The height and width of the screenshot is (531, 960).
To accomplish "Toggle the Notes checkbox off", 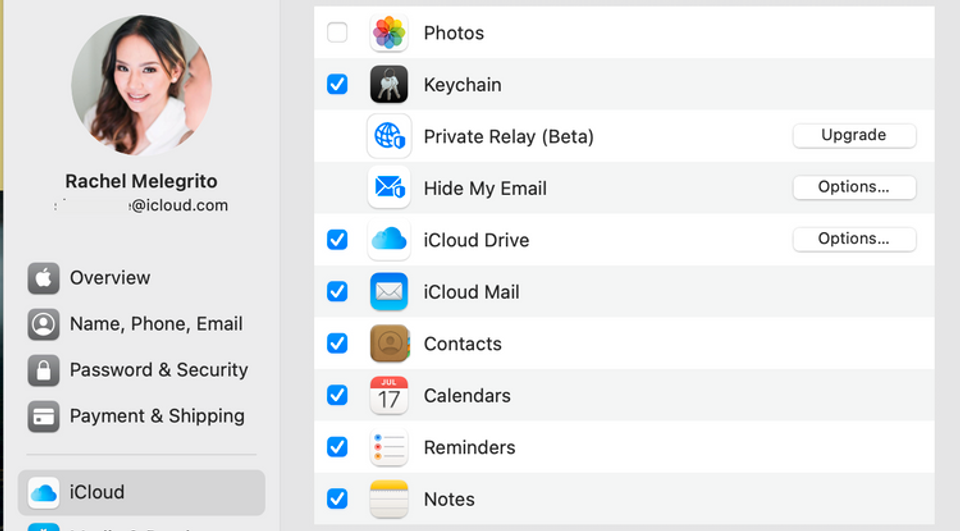I will [337, 499].
